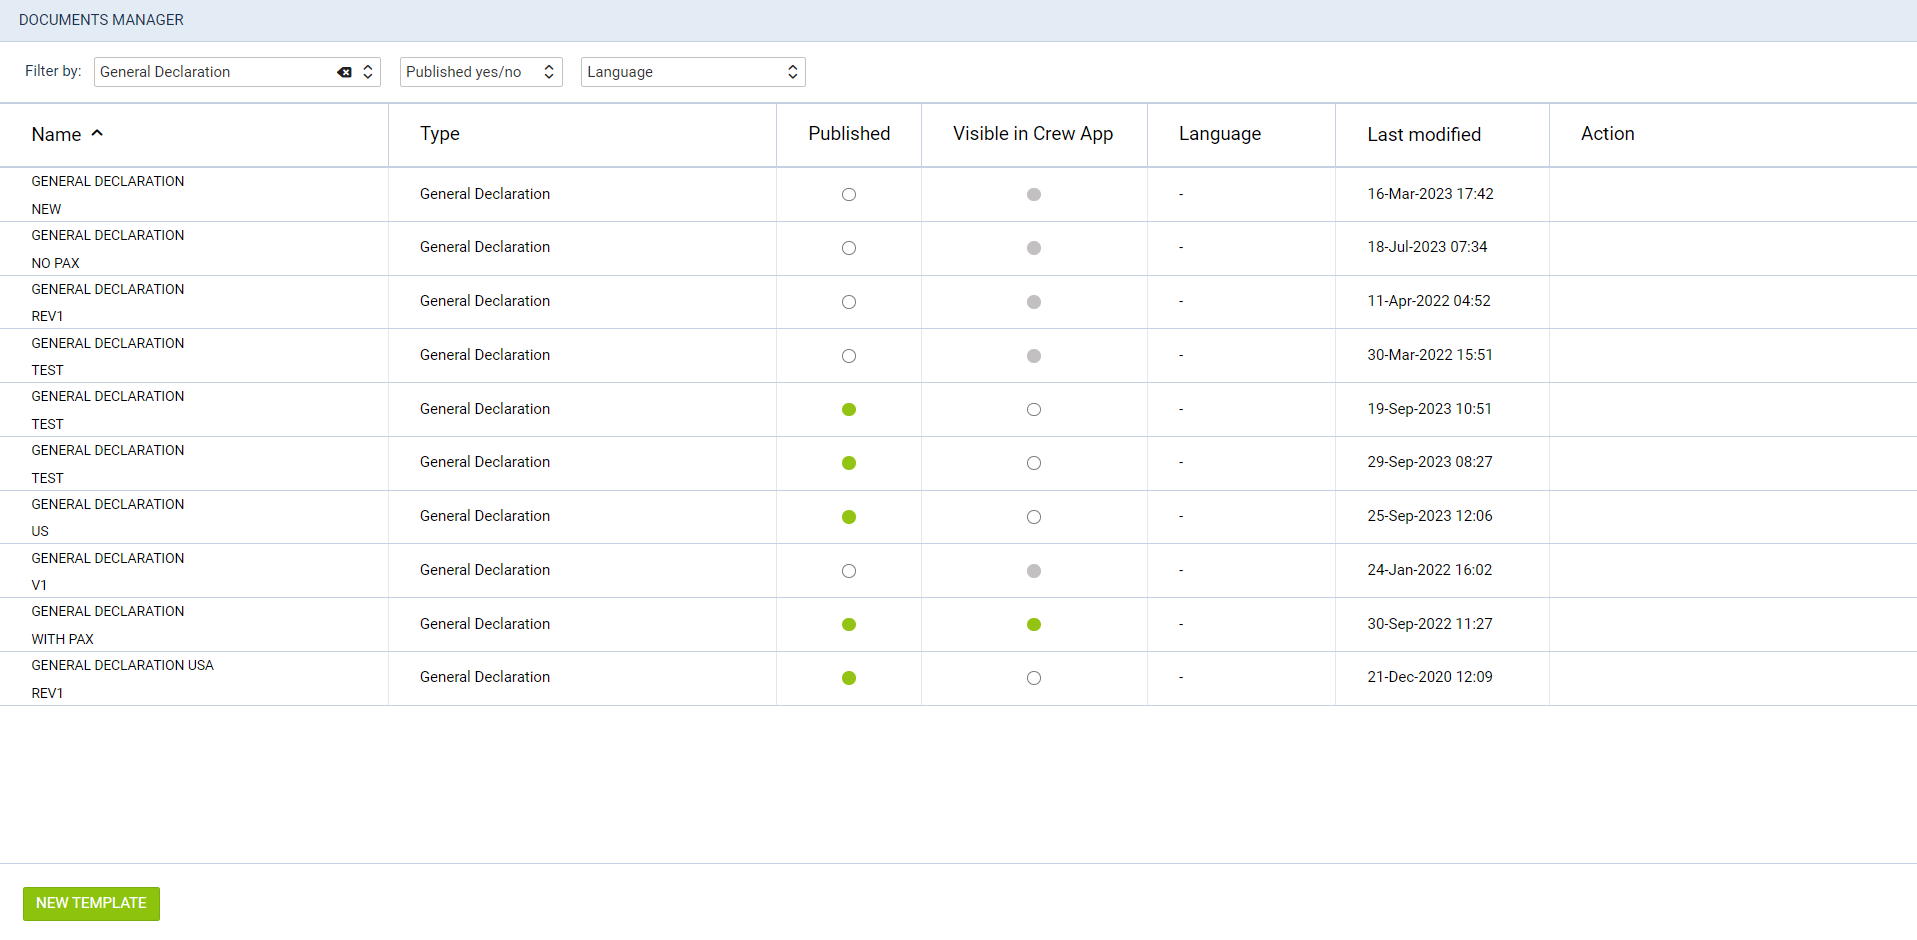Open the Language filter dropdown

693,72
